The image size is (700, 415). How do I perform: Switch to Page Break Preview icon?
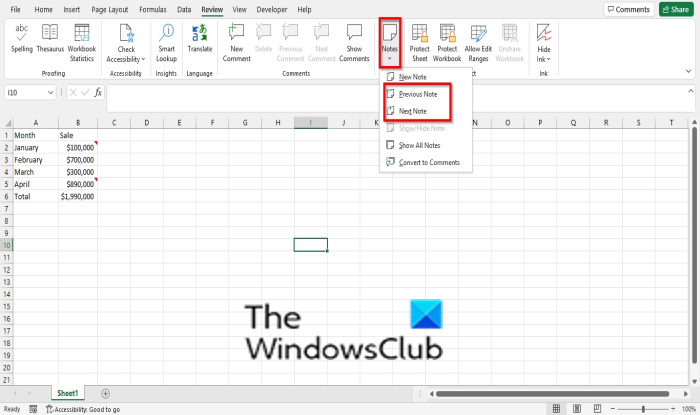point(597,408)
